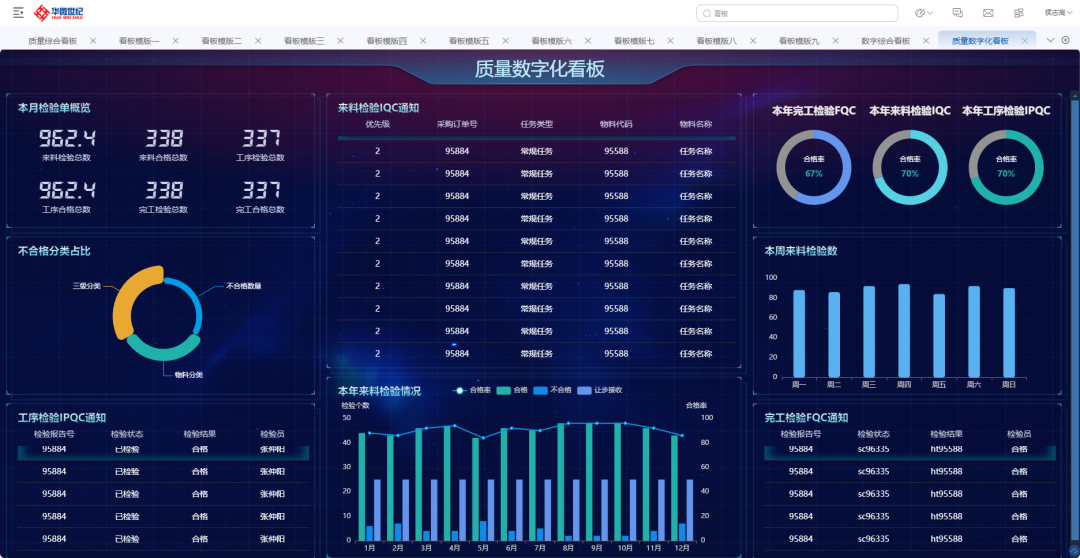Click the 12月 不合格 bar
1080x558 pixels.
point(682,532)
